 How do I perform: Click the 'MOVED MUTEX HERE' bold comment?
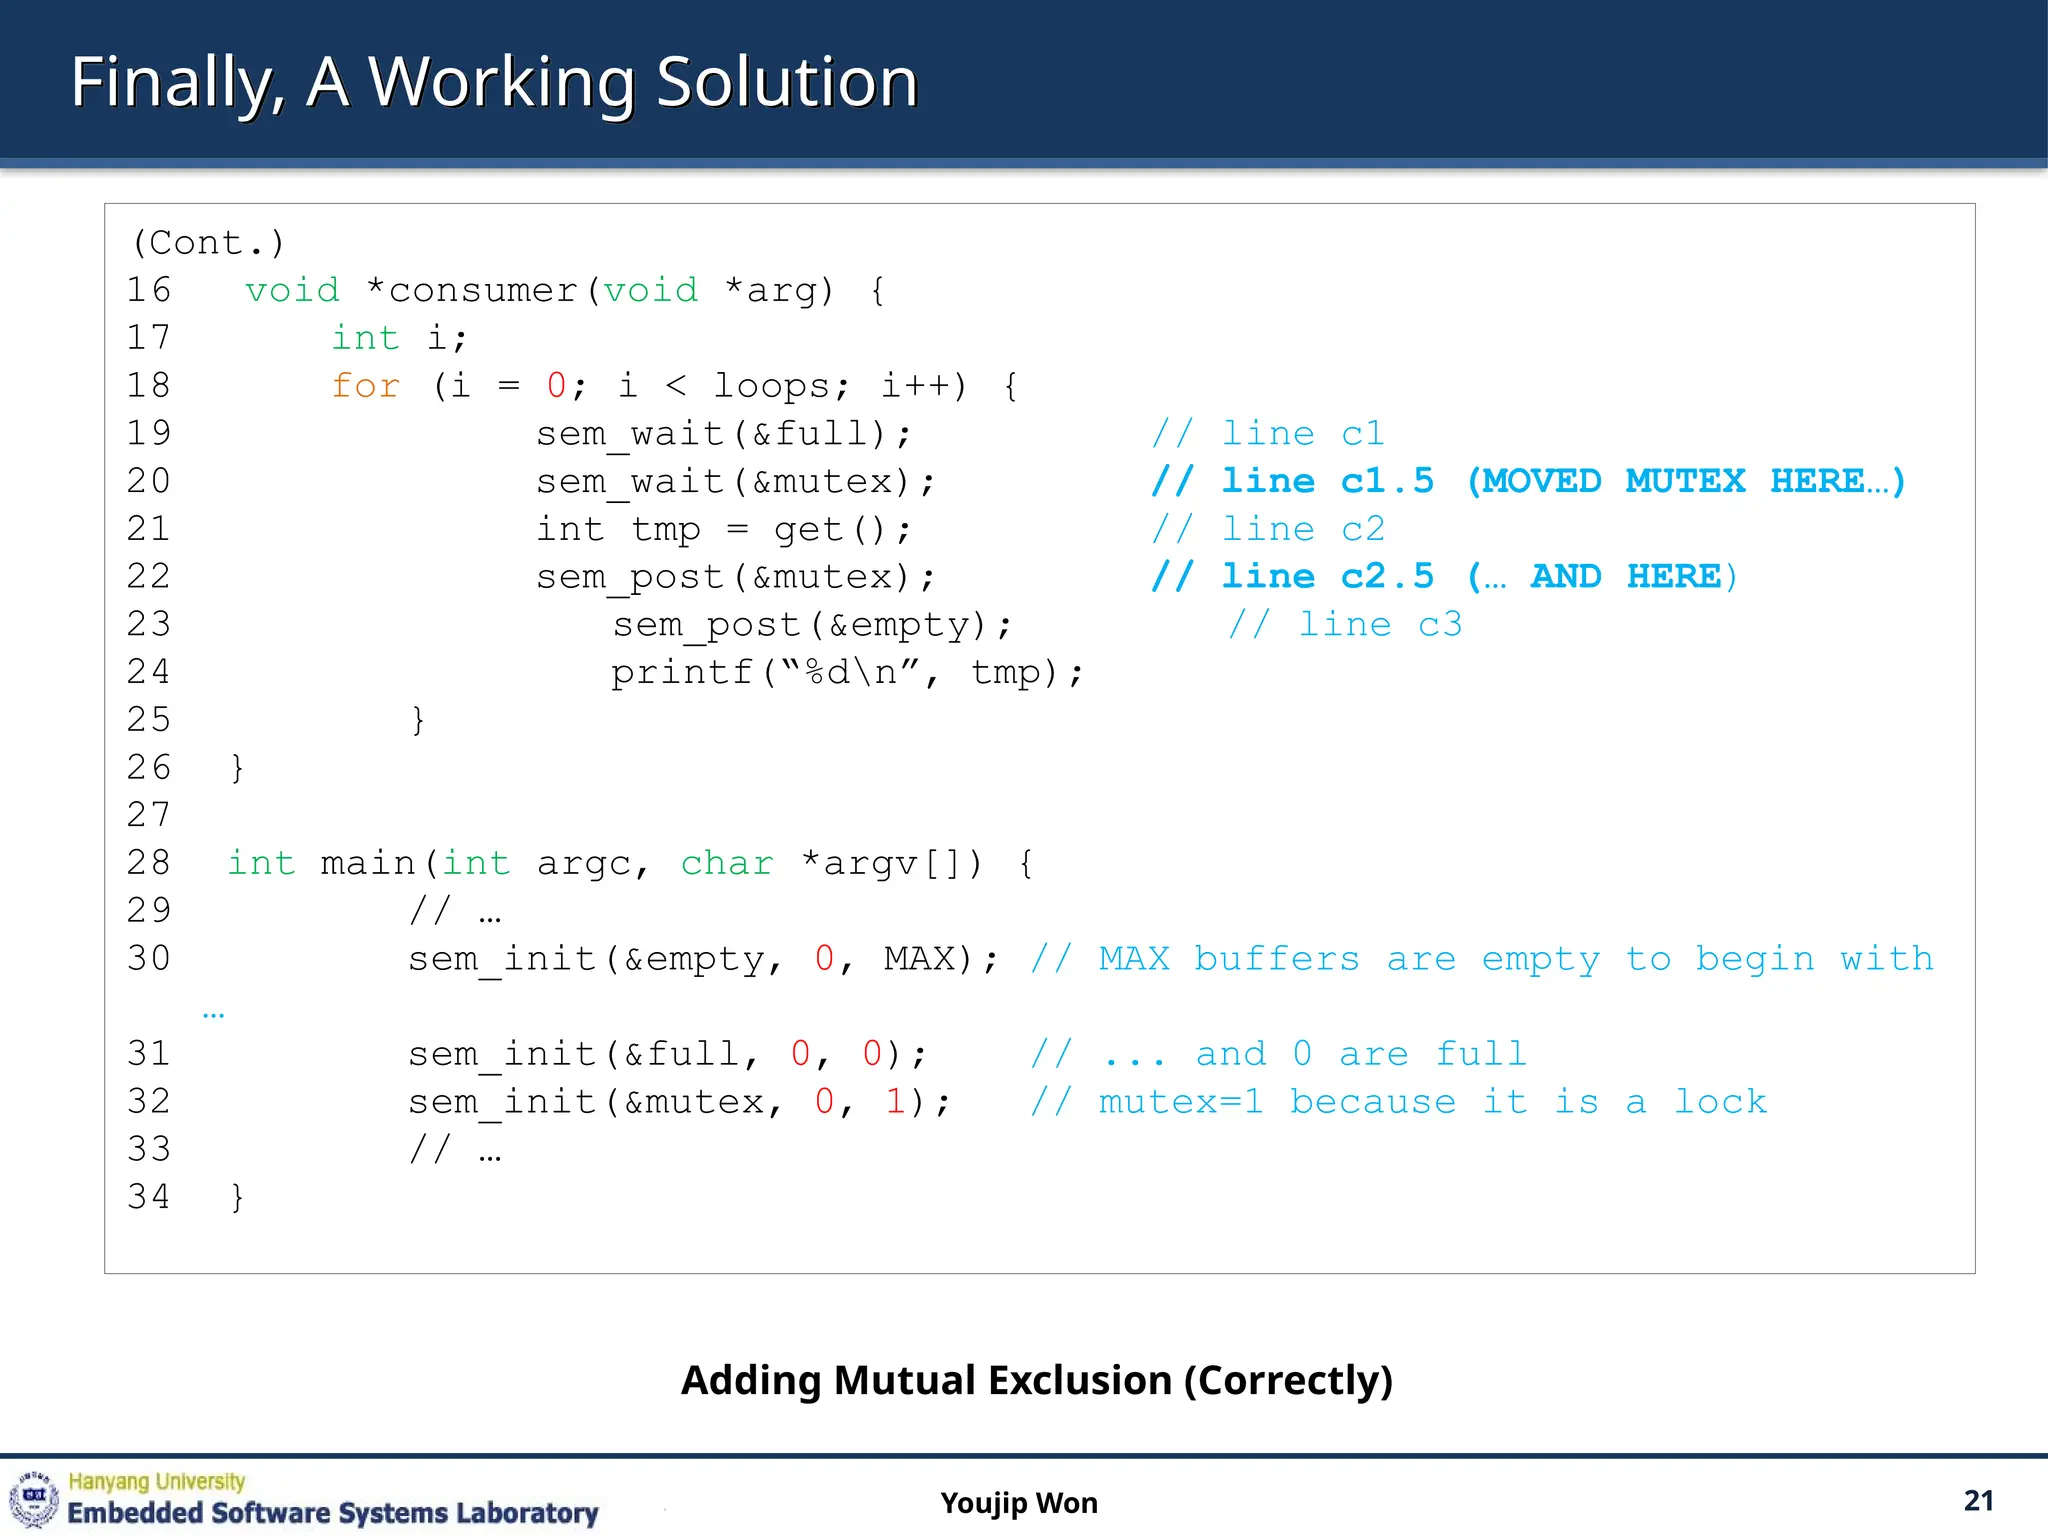[x=1686, y=481]
